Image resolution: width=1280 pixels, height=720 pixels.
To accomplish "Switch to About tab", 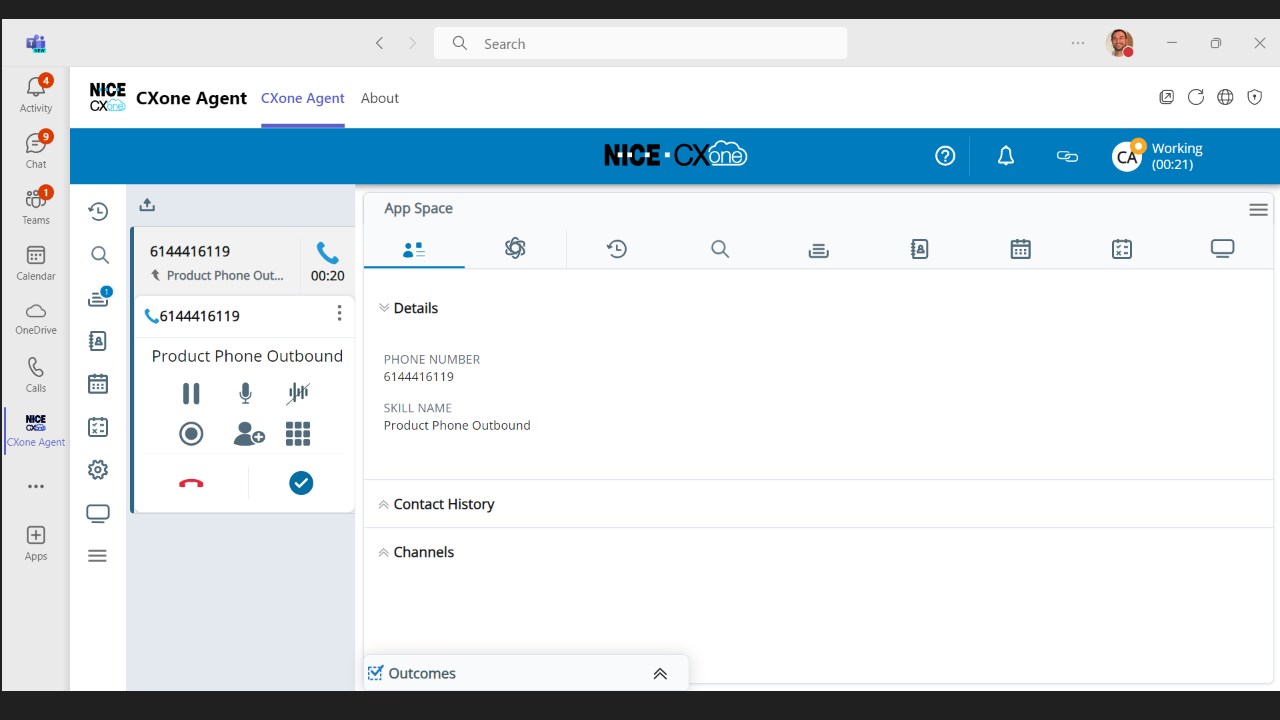I will [x=380, y=98].
